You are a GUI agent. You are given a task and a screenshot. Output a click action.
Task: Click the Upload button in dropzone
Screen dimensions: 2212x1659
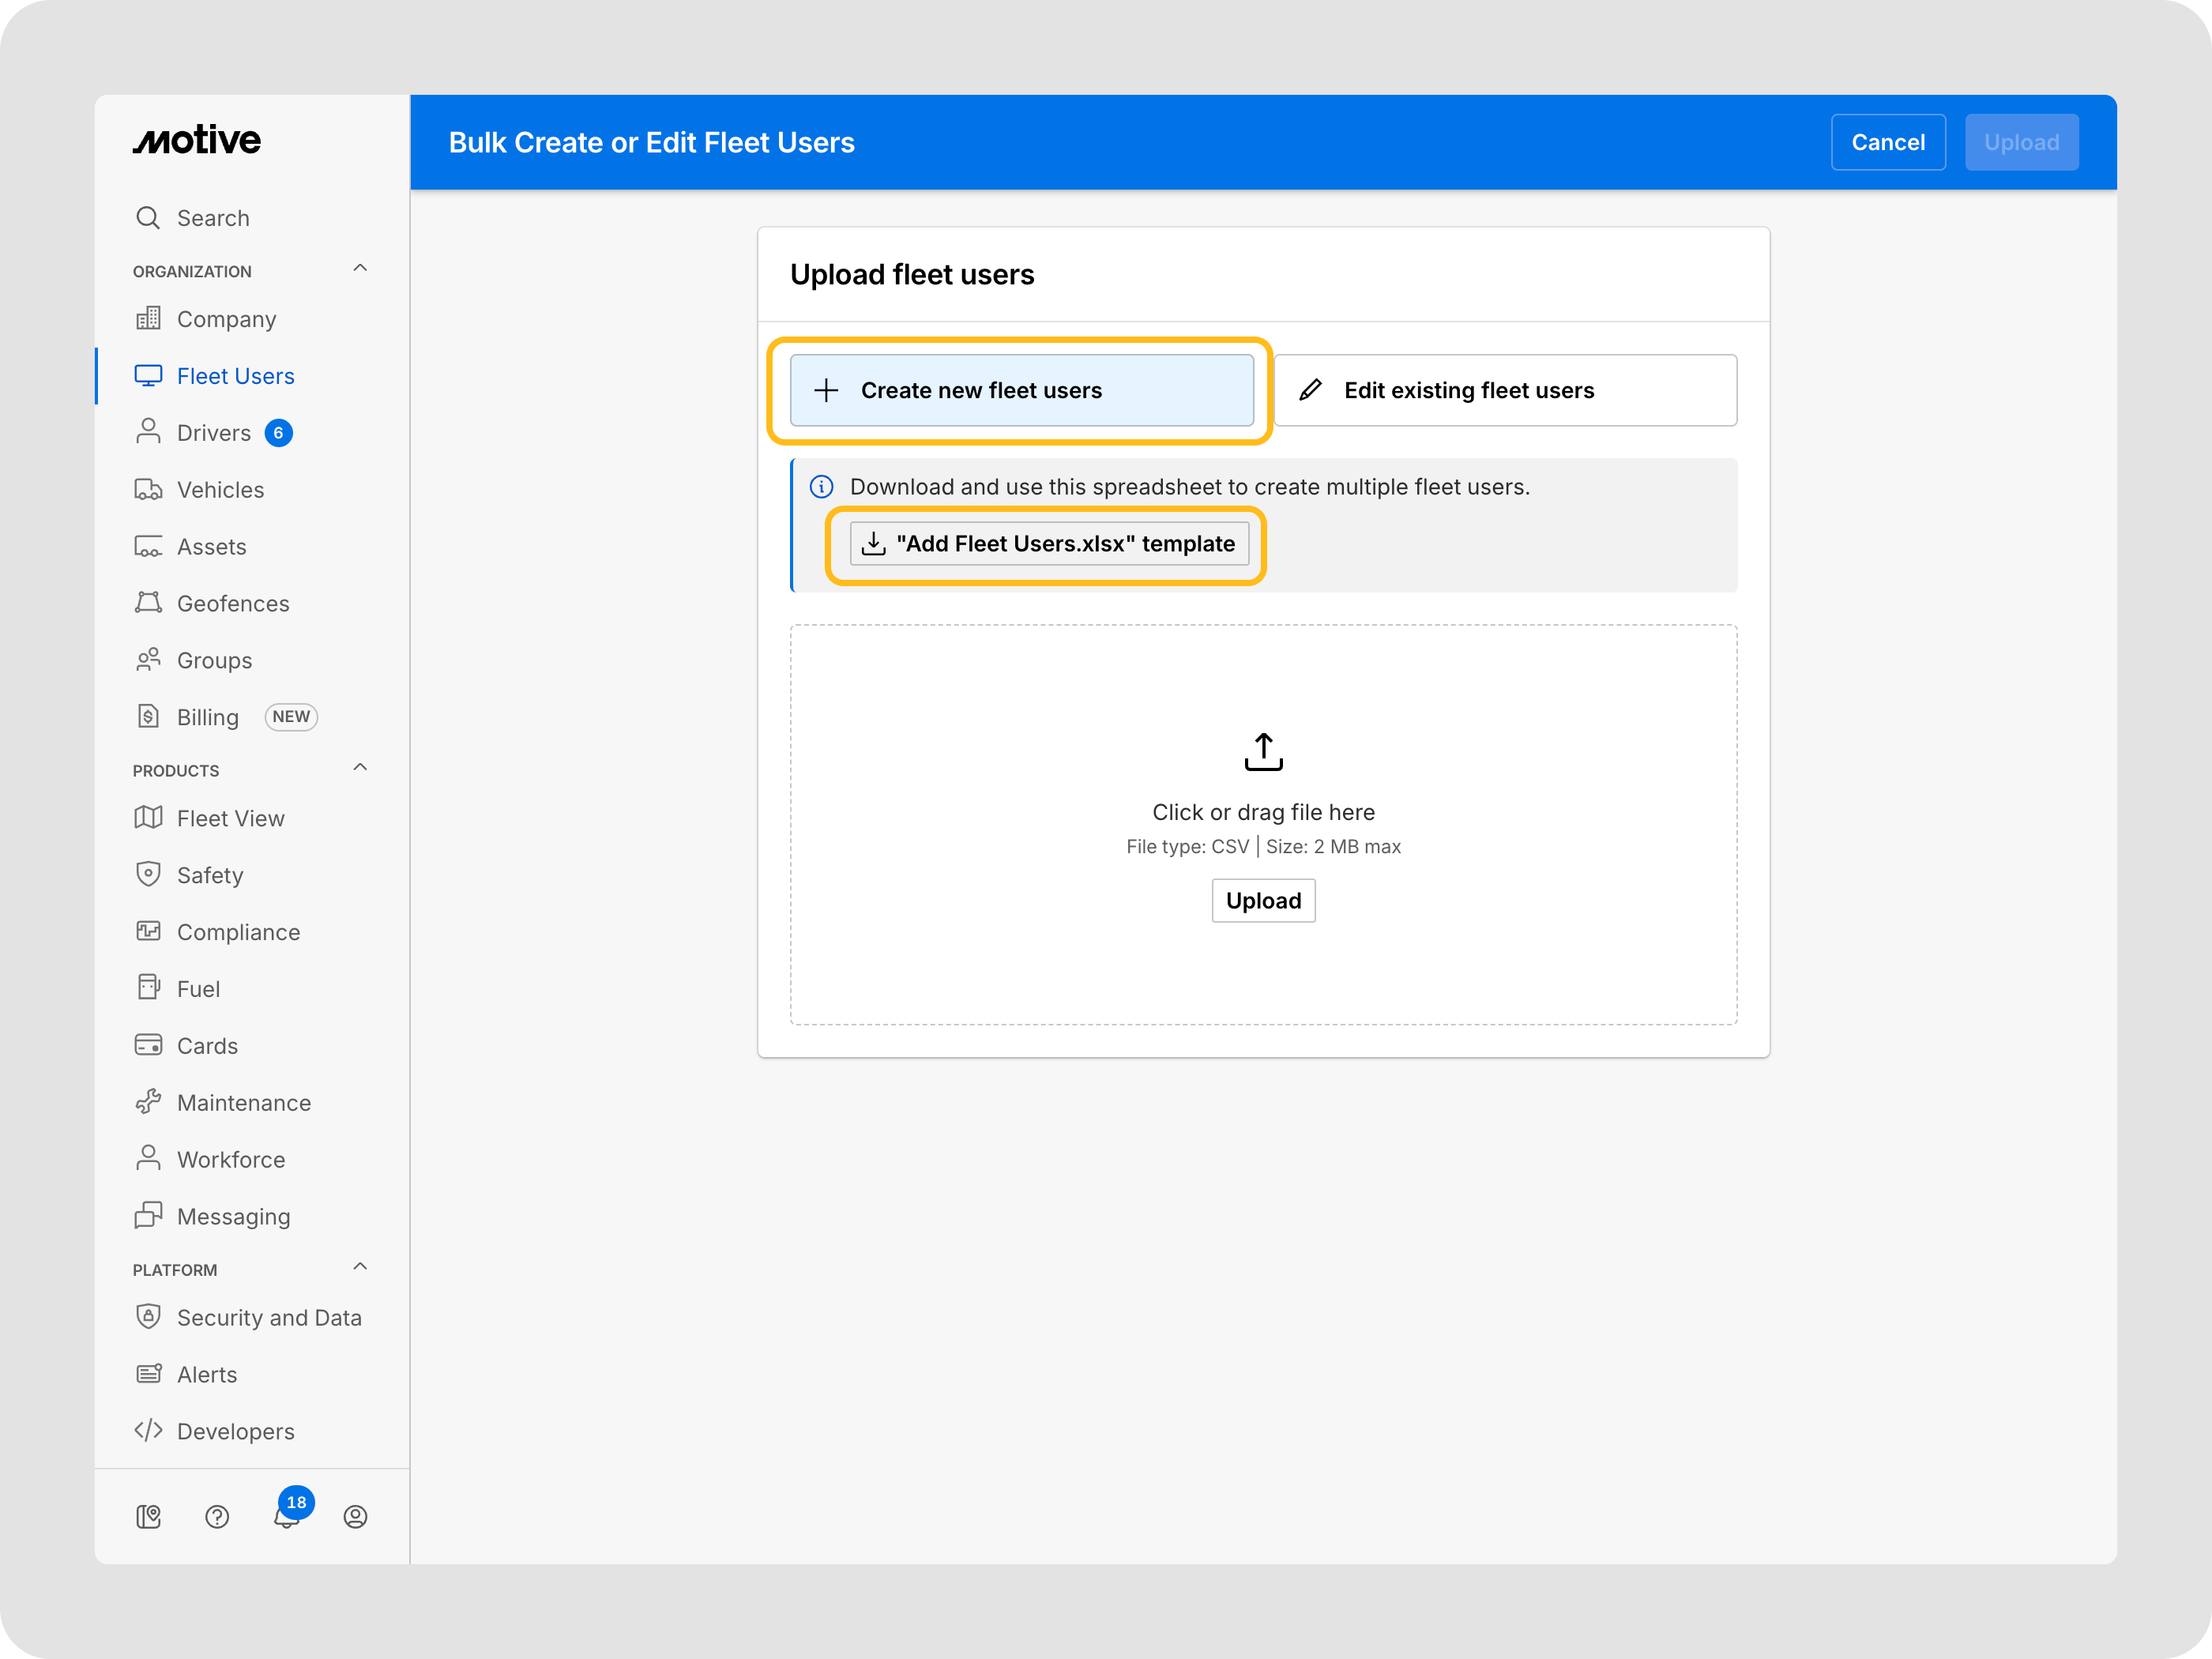[x=1263, y=901]
